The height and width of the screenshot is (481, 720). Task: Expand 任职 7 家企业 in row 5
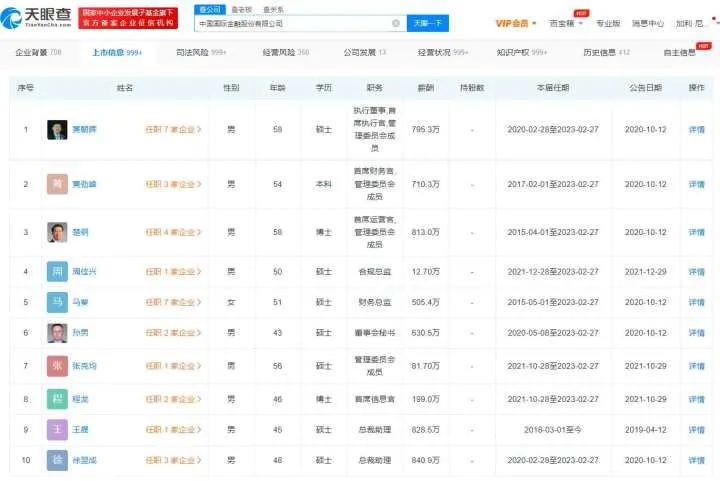[x=174, y=302]
